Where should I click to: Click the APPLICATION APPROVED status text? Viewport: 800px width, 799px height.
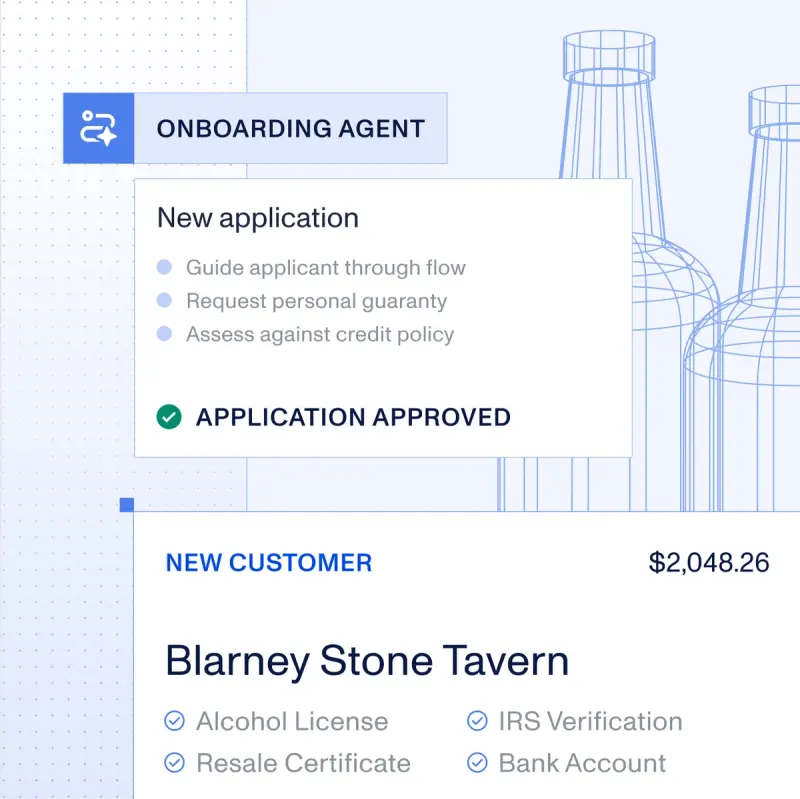353,417
